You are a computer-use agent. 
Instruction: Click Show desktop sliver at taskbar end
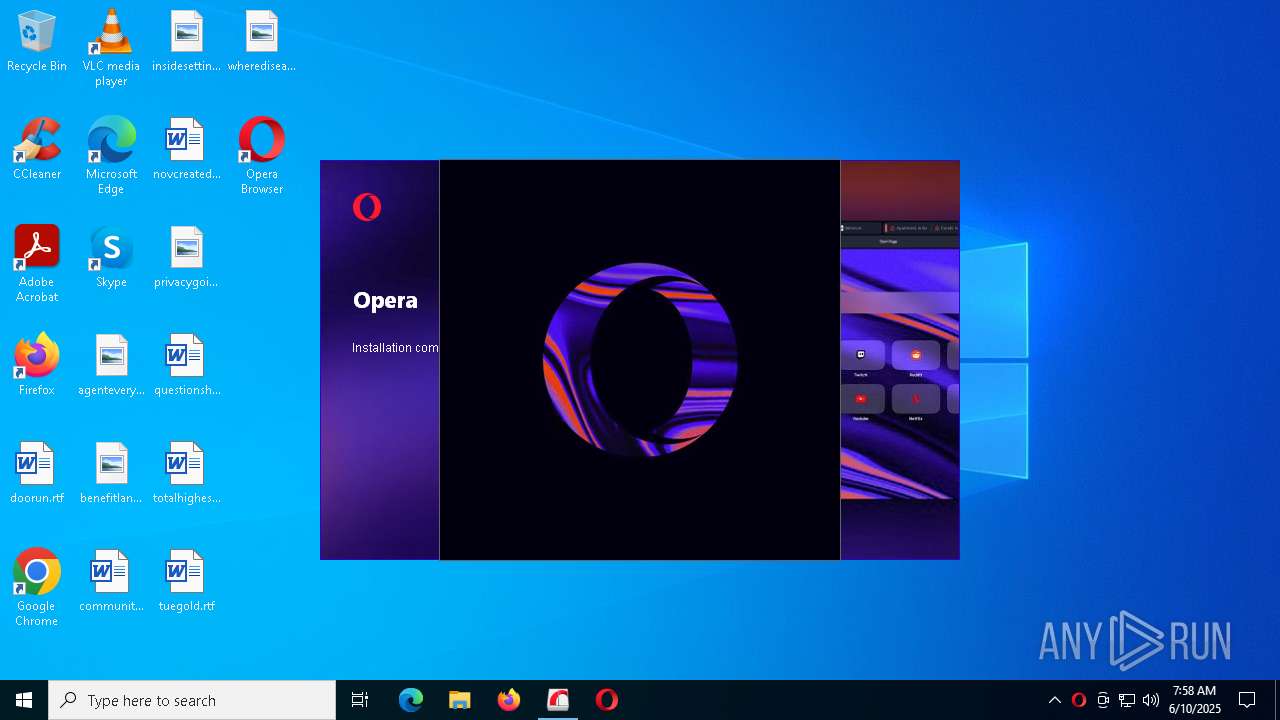(x=1277, y=700)
